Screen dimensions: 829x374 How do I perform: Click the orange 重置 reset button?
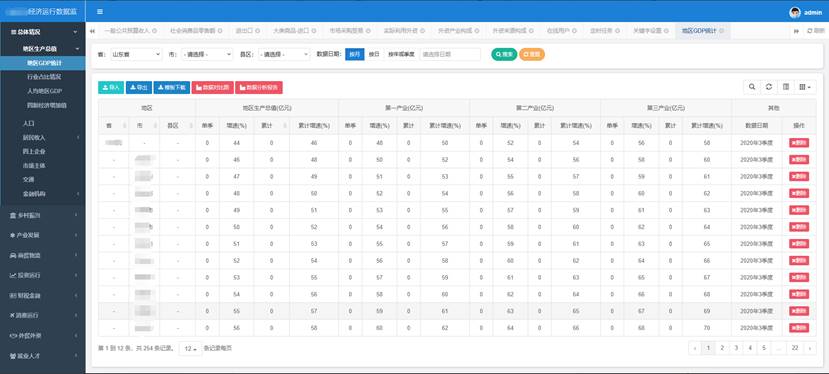click(x=532, y=54)
